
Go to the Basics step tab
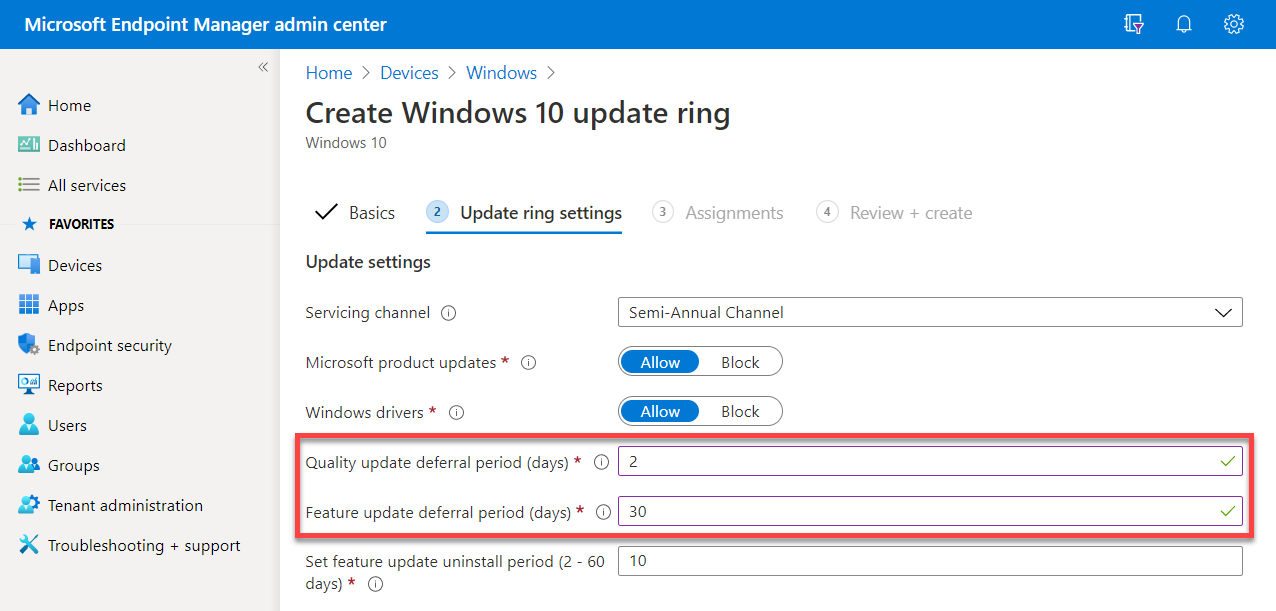click(355, 213)
